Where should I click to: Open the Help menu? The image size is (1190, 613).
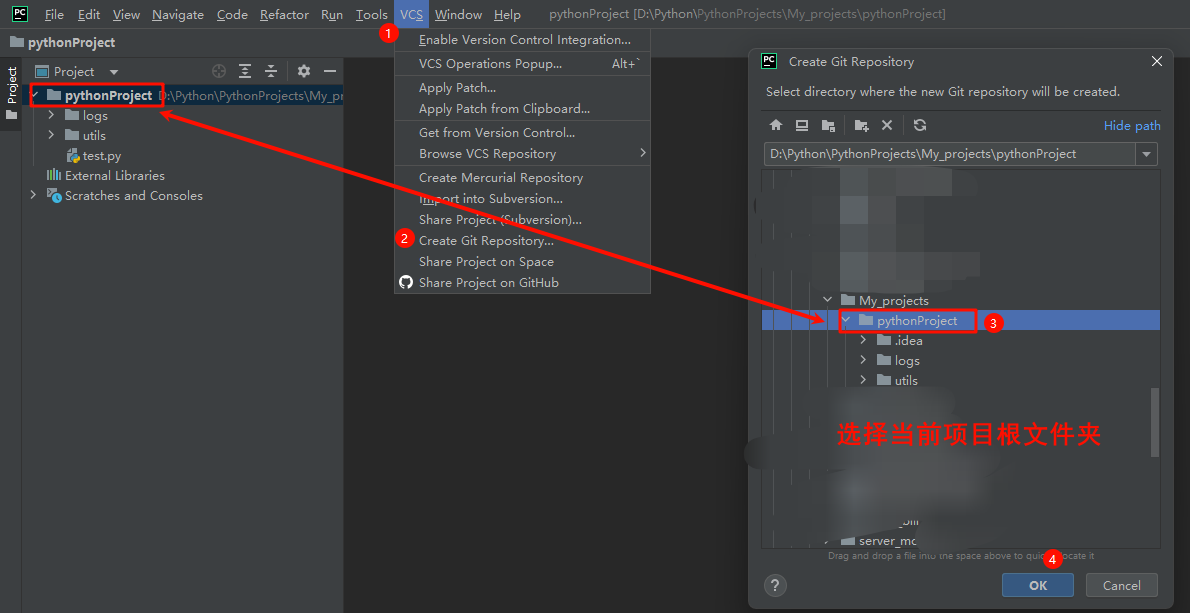507,14
